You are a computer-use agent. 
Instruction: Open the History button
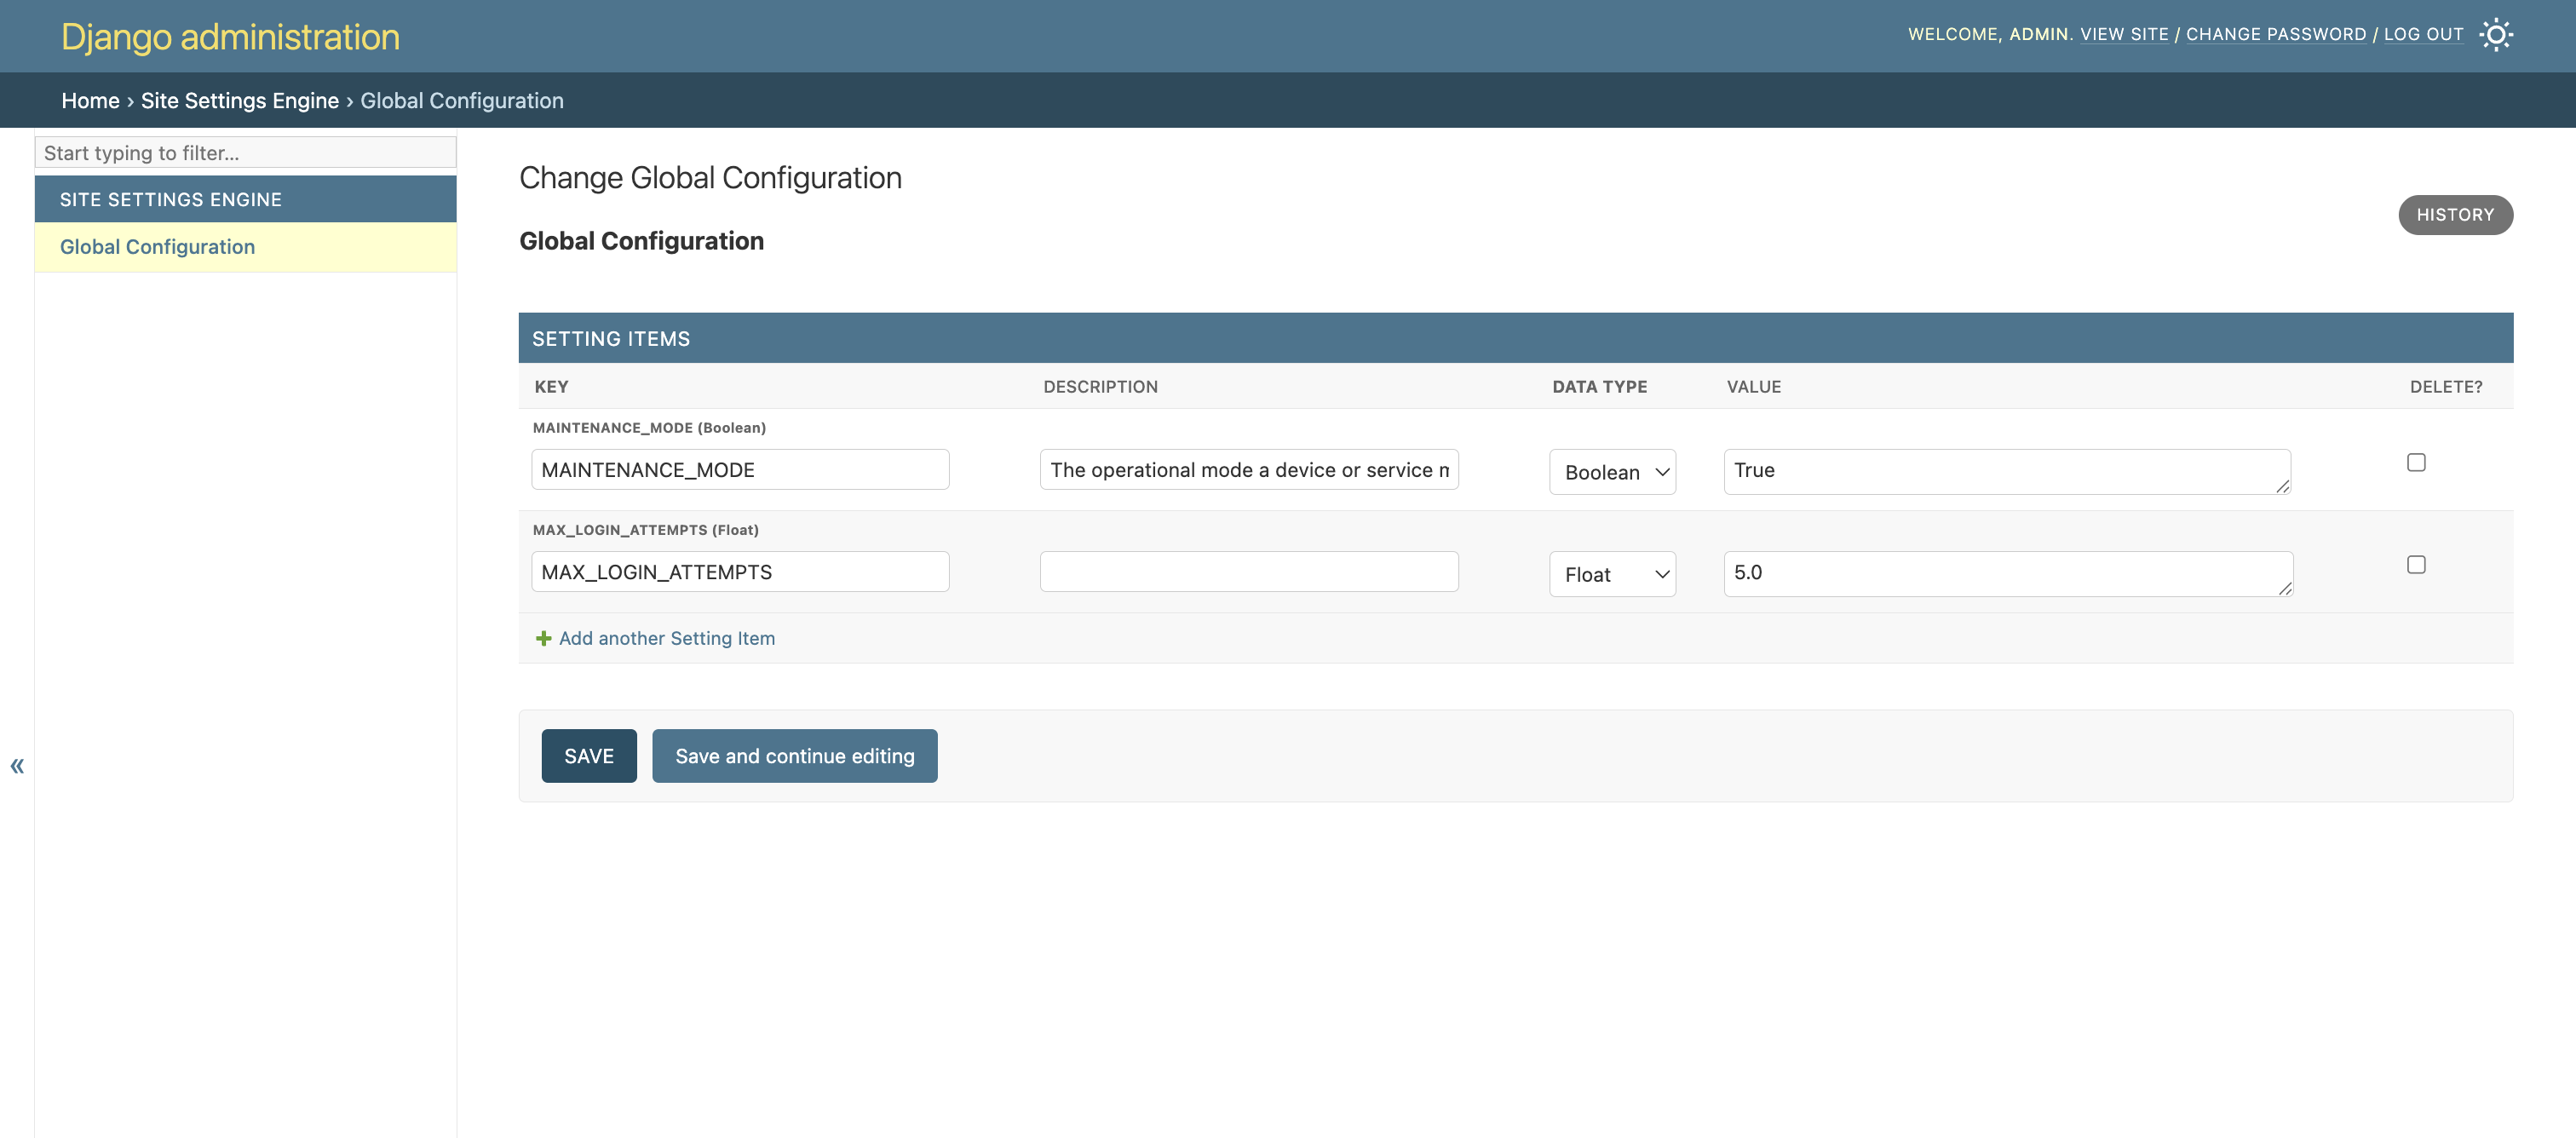(2455, 215)
